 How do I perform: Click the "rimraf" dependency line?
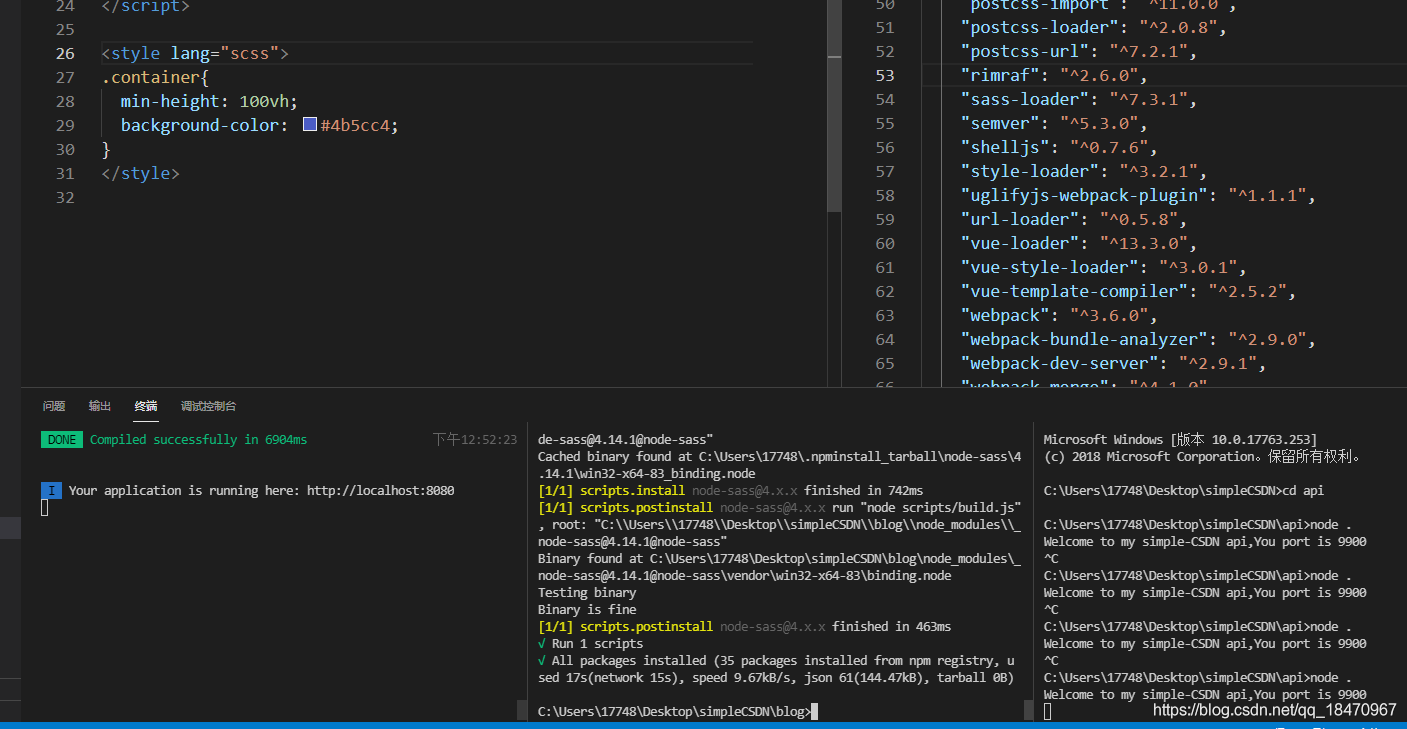pos(1053,75)
